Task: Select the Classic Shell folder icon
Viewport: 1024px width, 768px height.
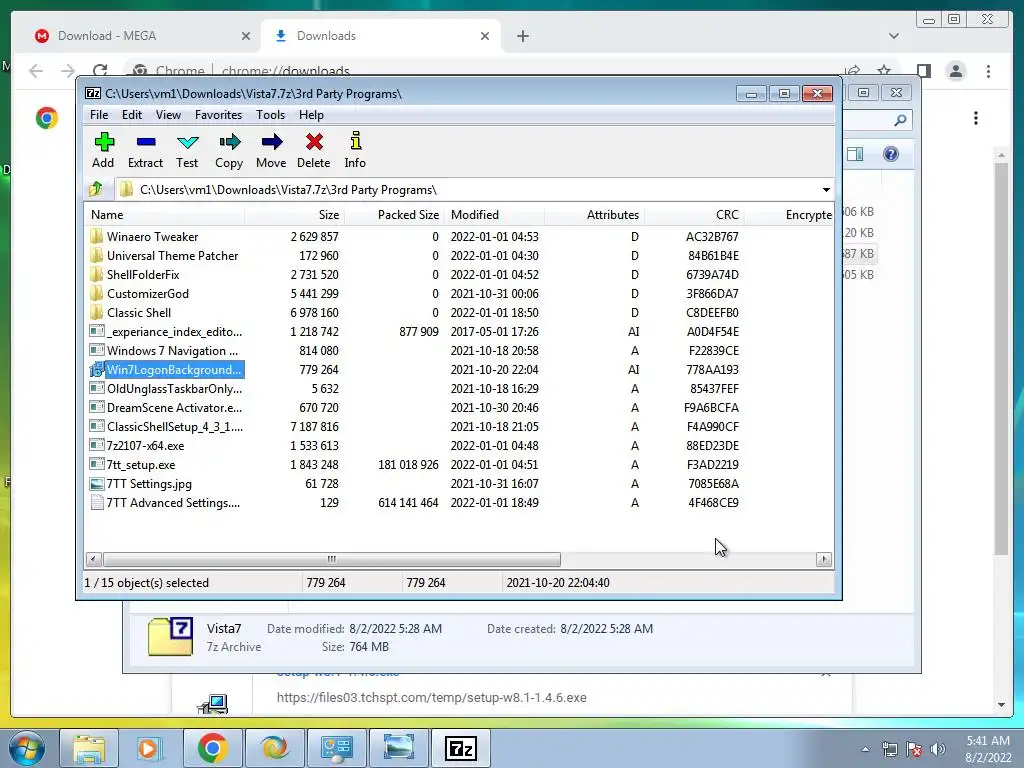Action: click(97, 312)
